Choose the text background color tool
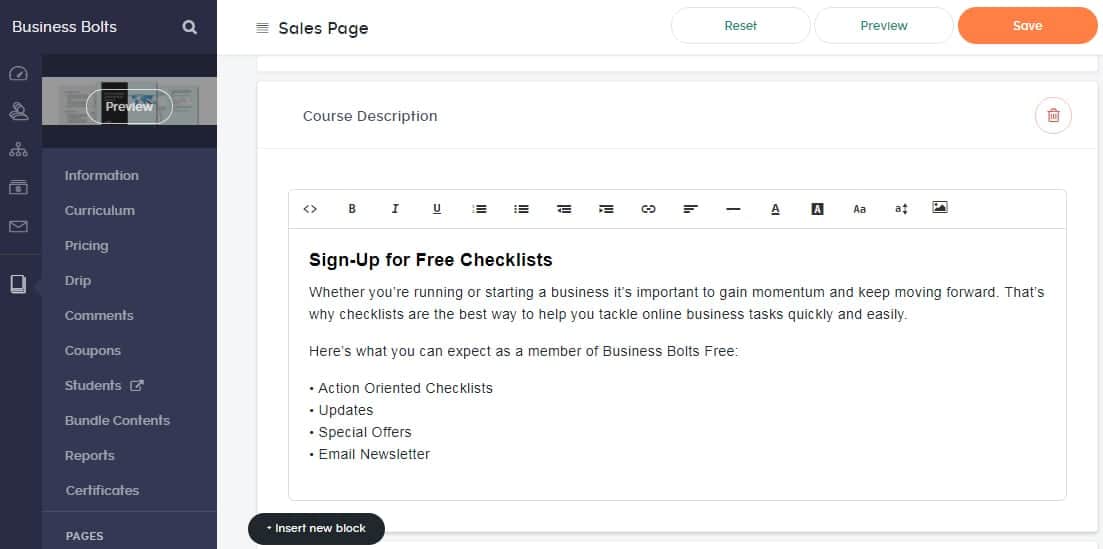Screen dimensions: 1103x549 point(817,209)
